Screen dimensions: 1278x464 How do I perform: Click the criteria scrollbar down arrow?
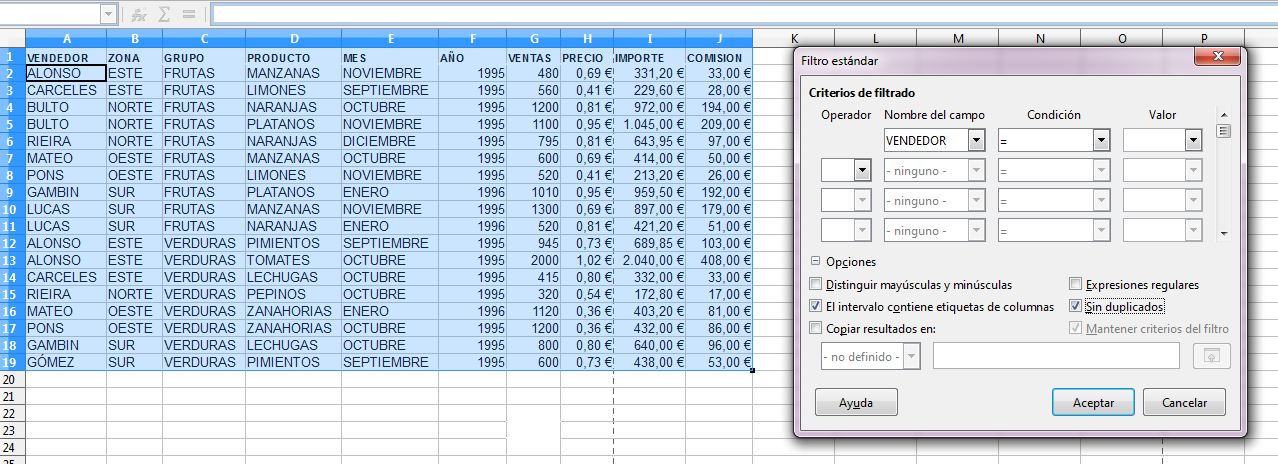tap(1223, 234)
